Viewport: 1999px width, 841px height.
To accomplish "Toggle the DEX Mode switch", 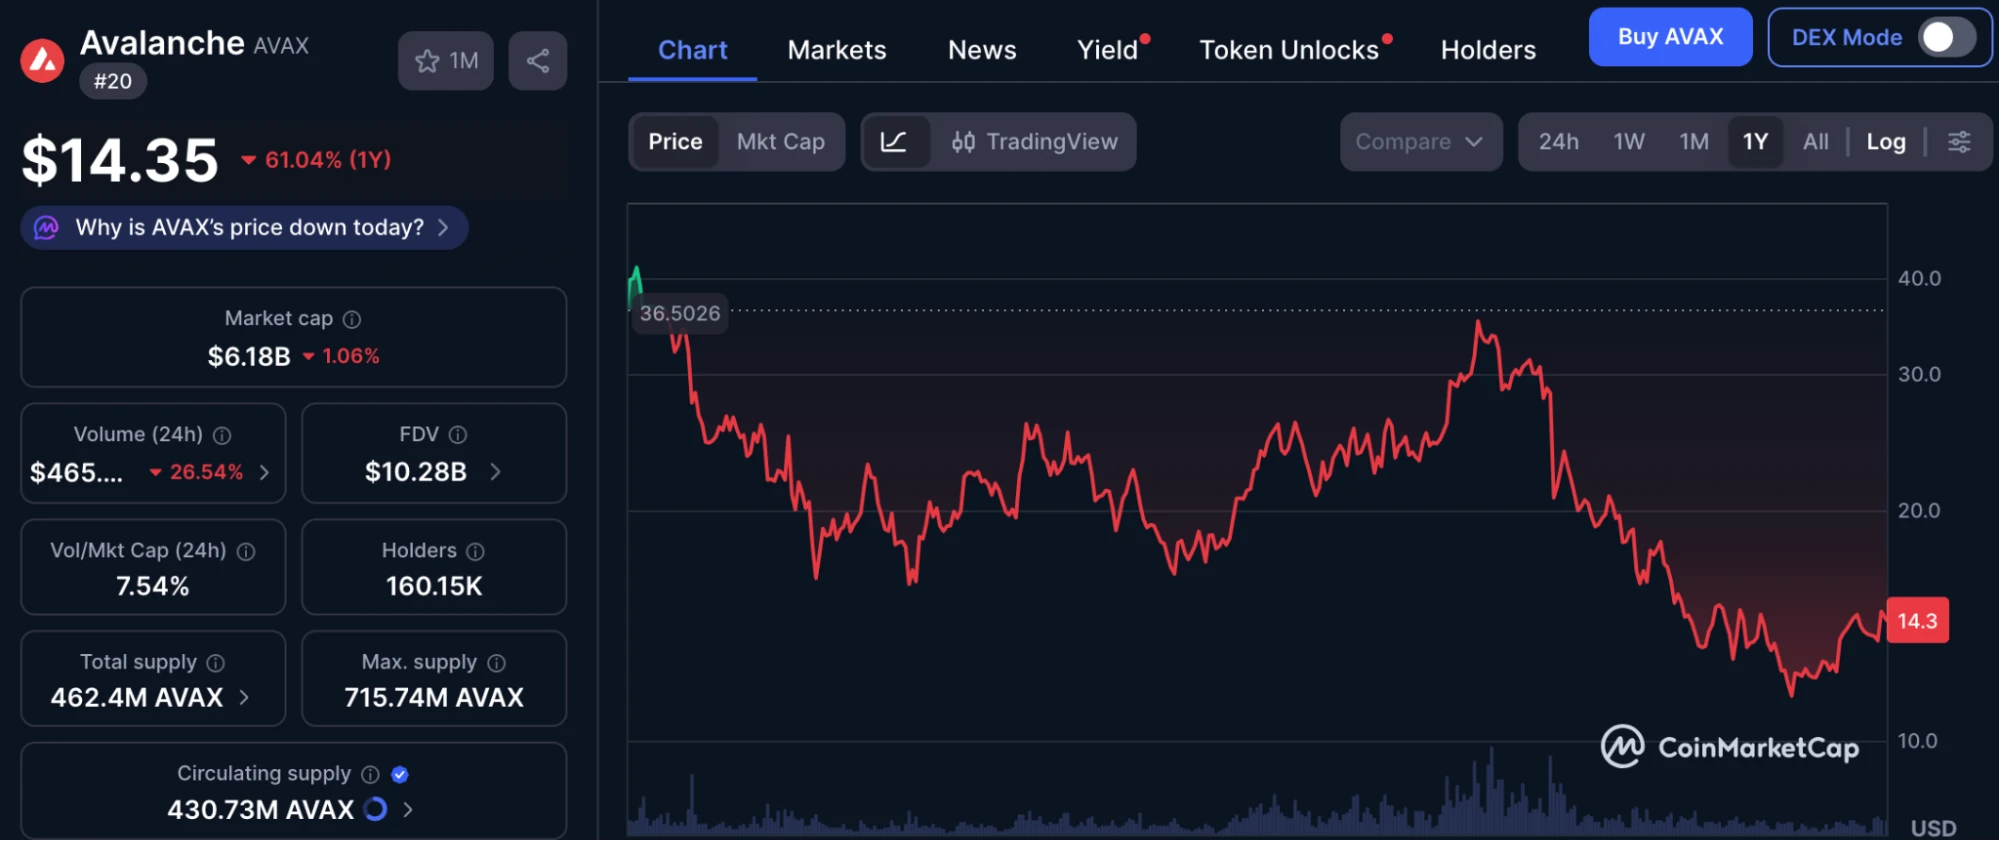I will 1945,38.
